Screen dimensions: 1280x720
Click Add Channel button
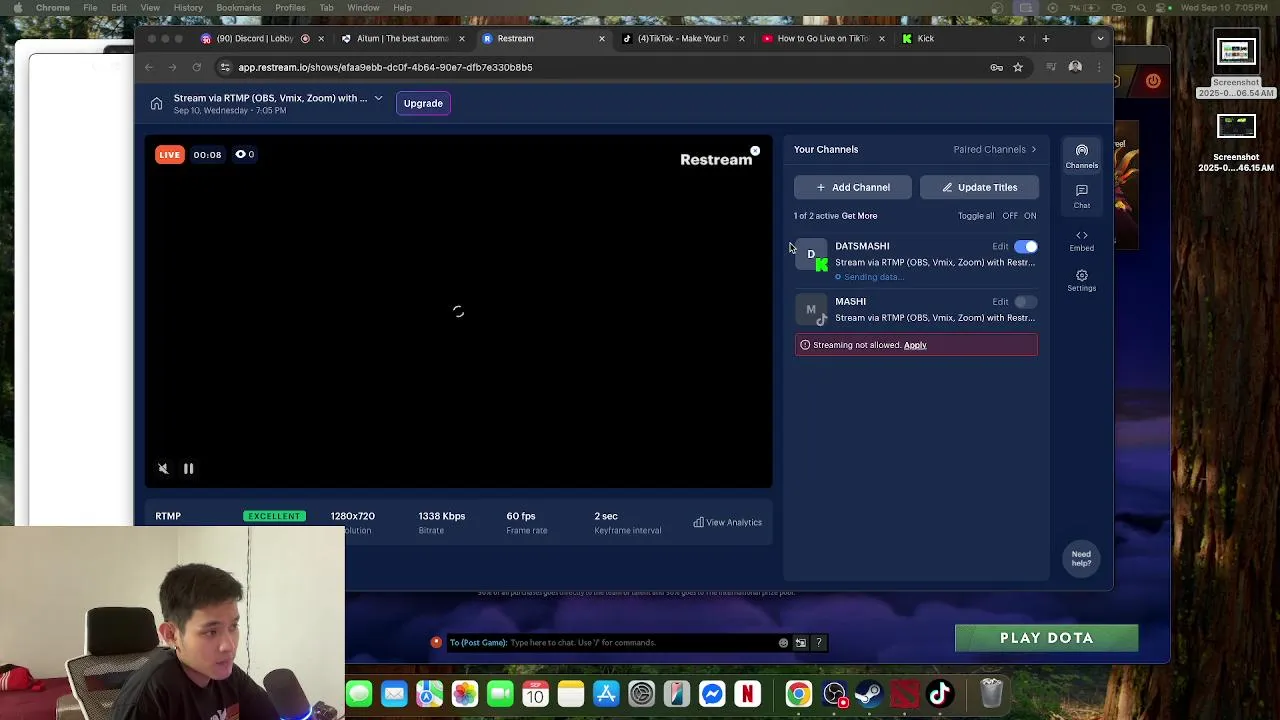click(x=853, y=187)
